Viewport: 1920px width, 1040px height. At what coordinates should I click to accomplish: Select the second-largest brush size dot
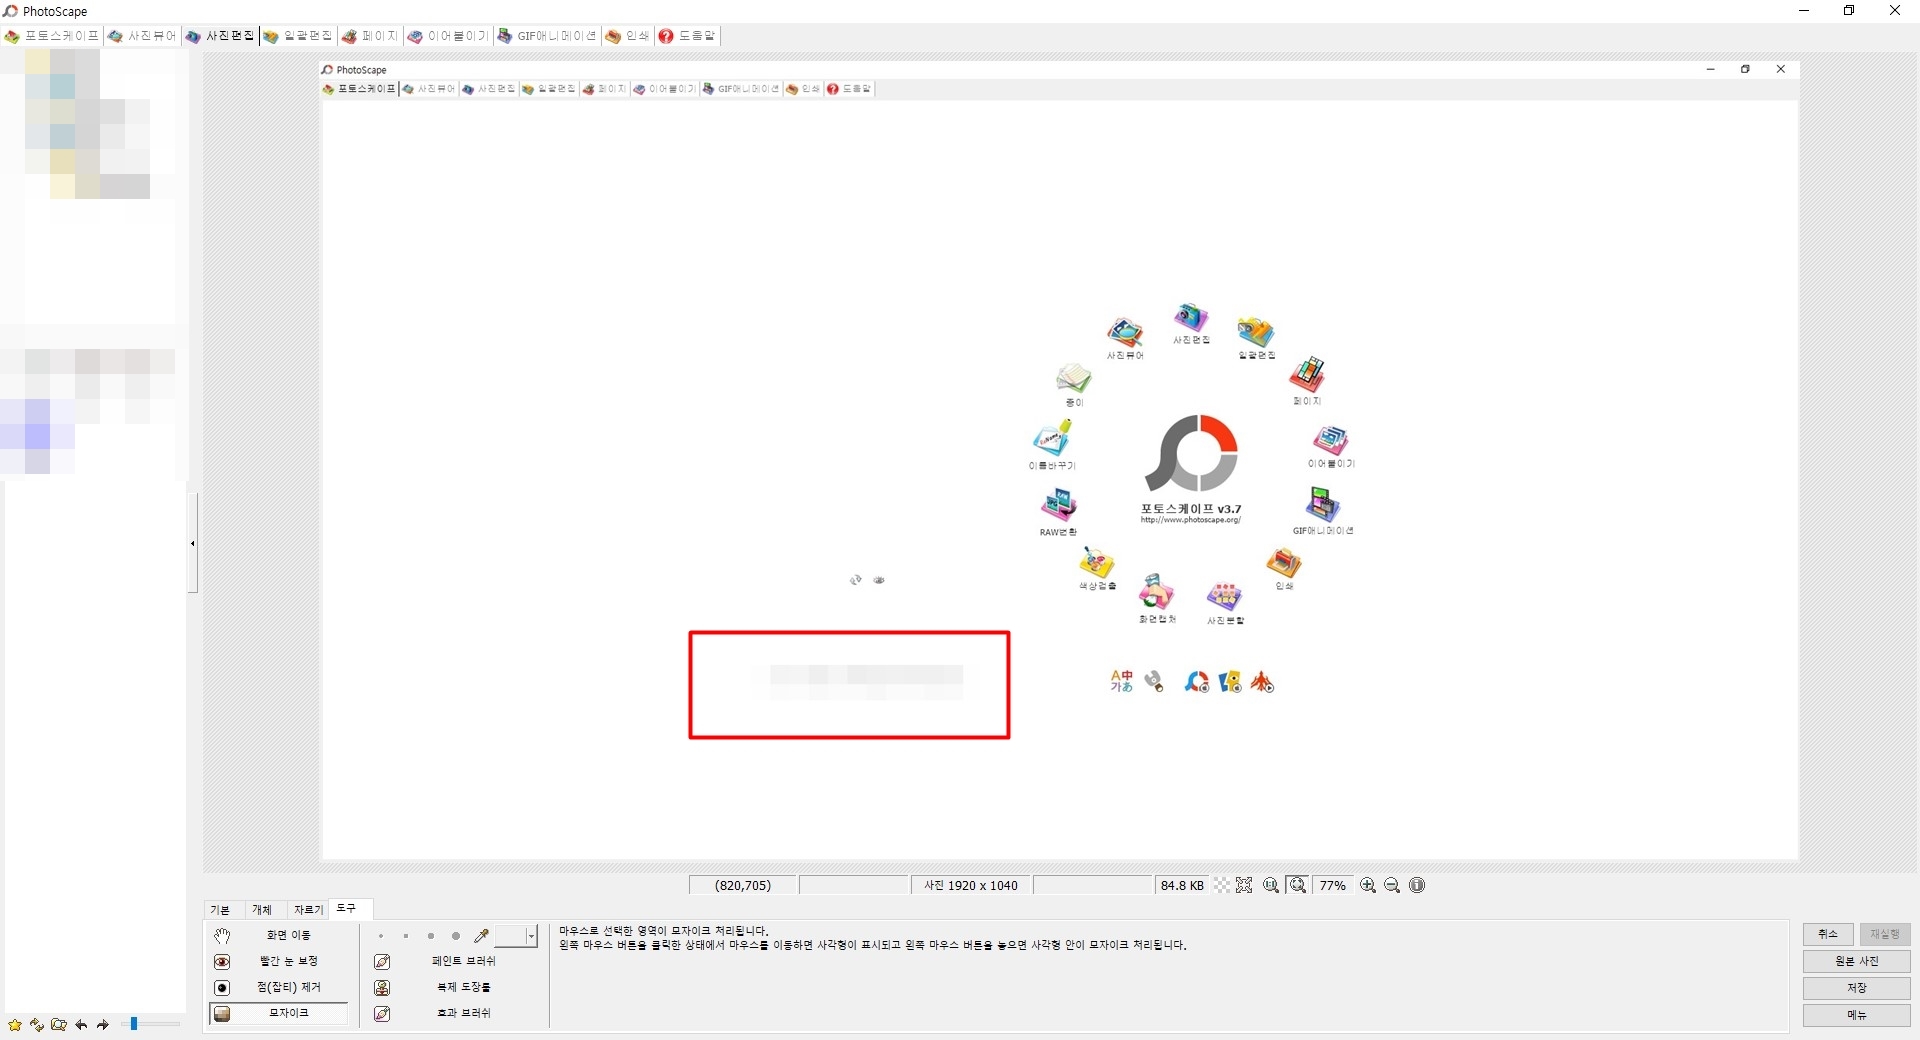point(431,937)
